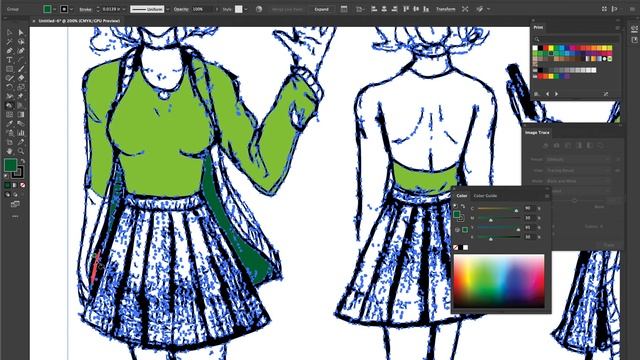The width and height of the screenshot is (640, 360).
Task: Open the Opacity panel link in control bar
Action: 181,9
